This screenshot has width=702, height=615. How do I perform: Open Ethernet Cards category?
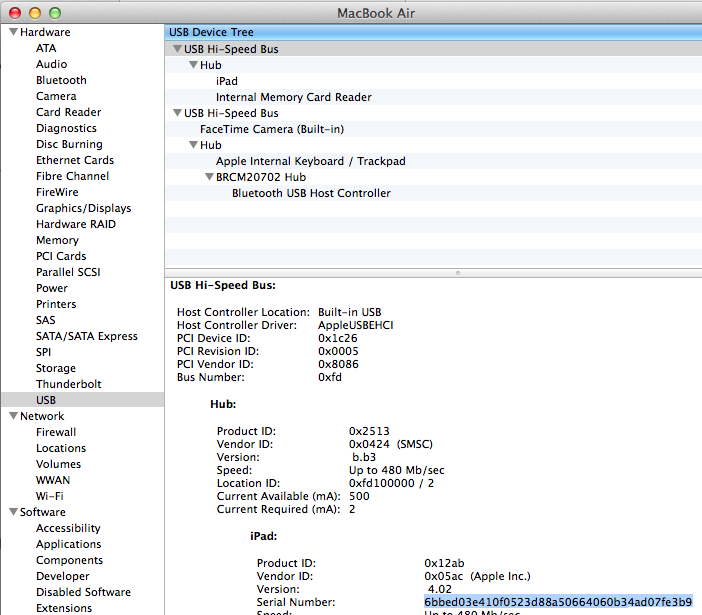pyautogui.click(x=75, y=160)
